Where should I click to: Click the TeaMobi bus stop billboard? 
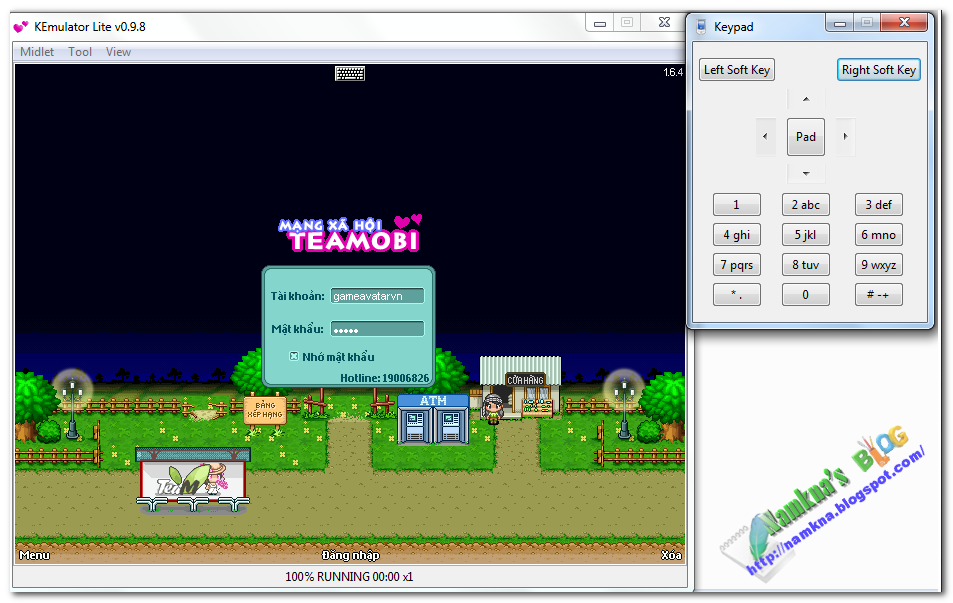193,480
